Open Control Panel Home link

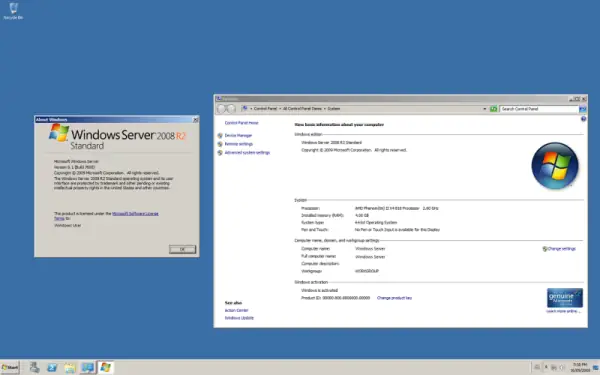(x=241, y=123)
